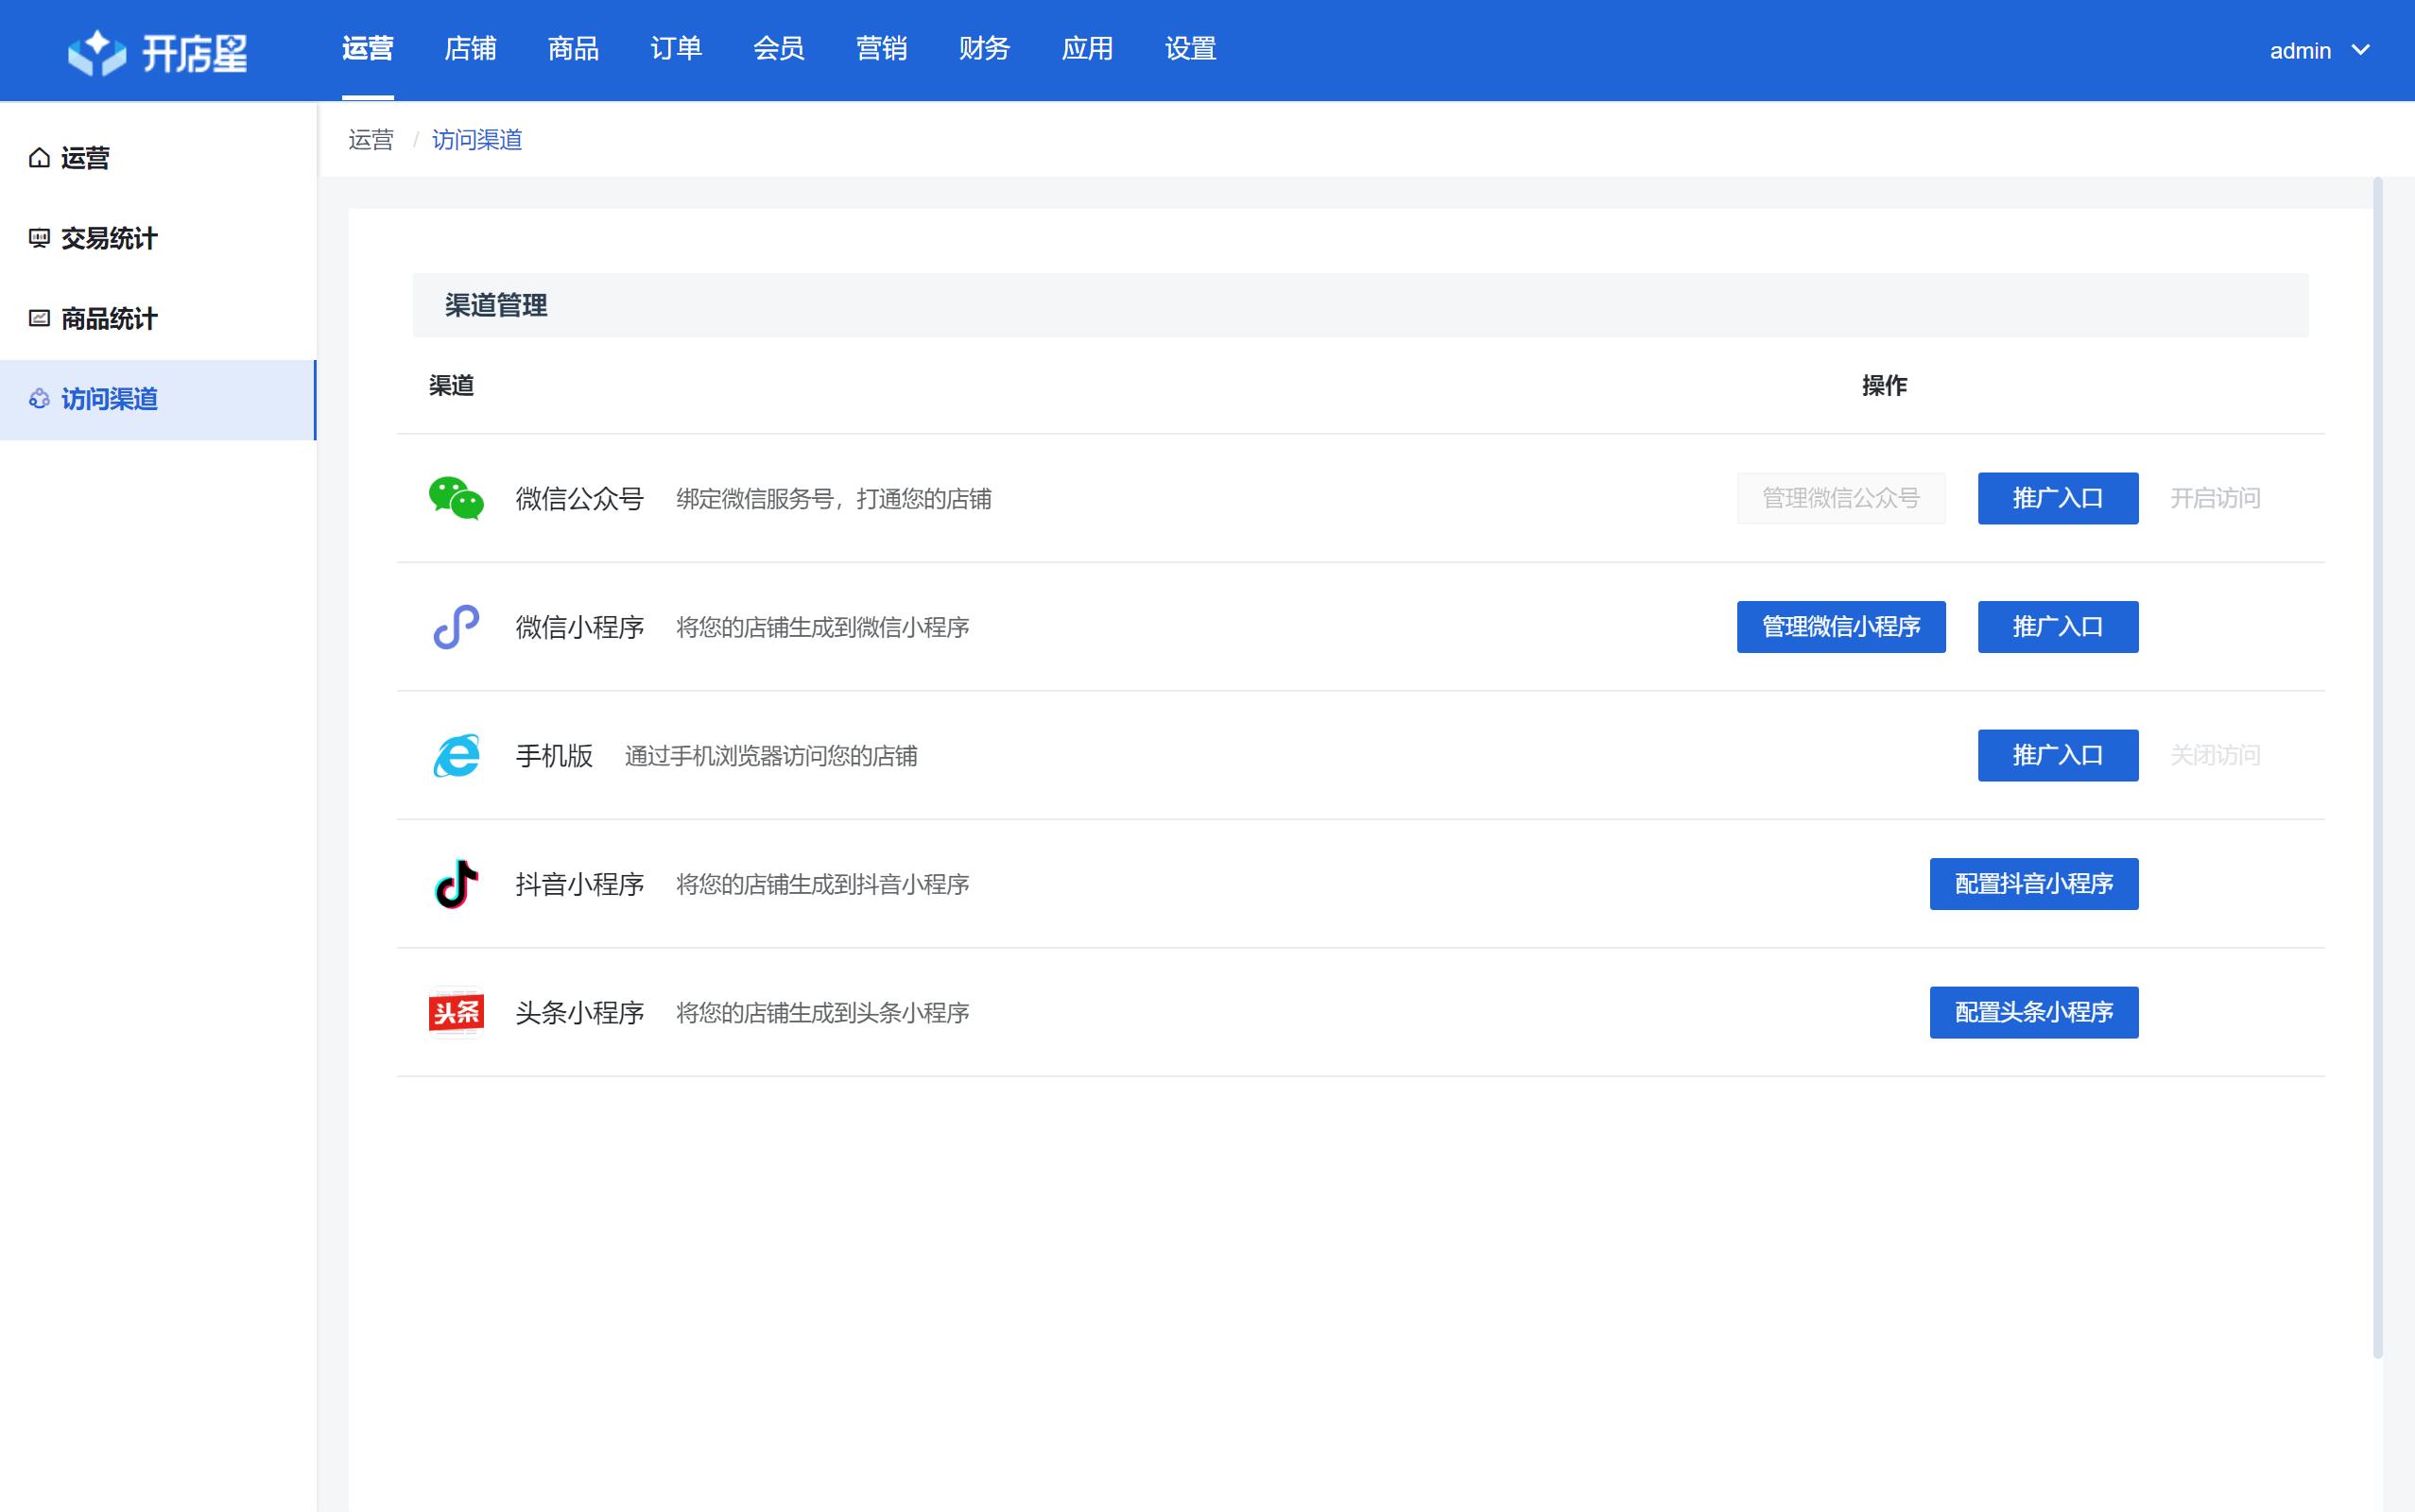
Task: Switch to the 订单 top menu
Action: (x=676, y=48)
